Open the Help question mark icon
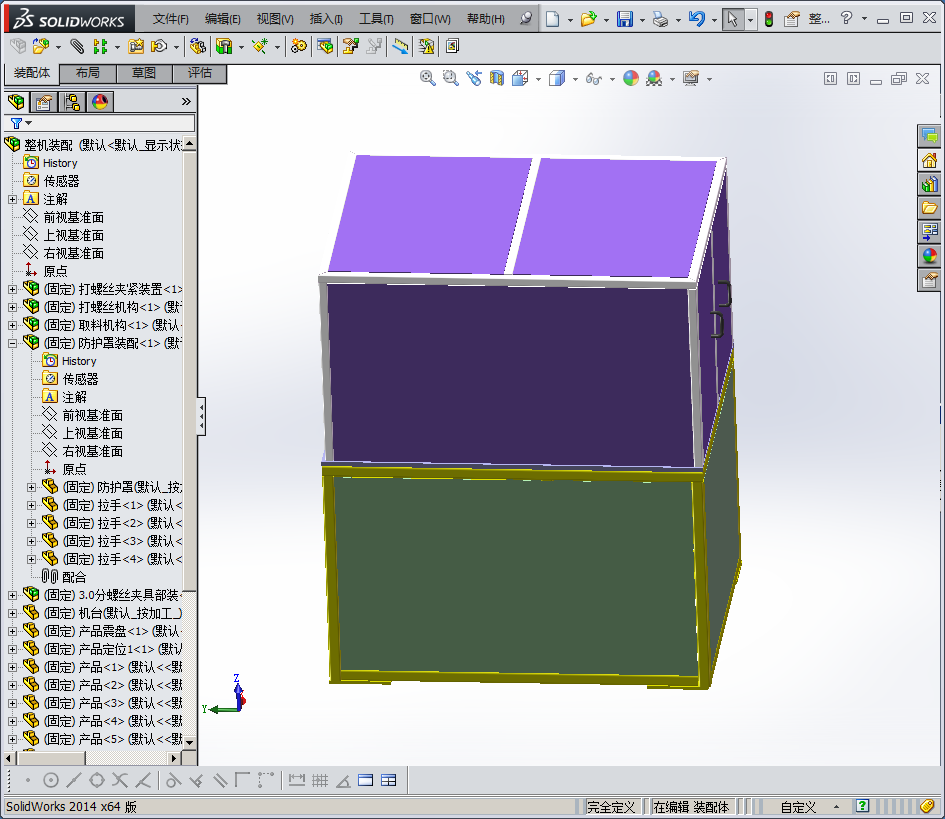Screen dimensions: 945x819 846,18
